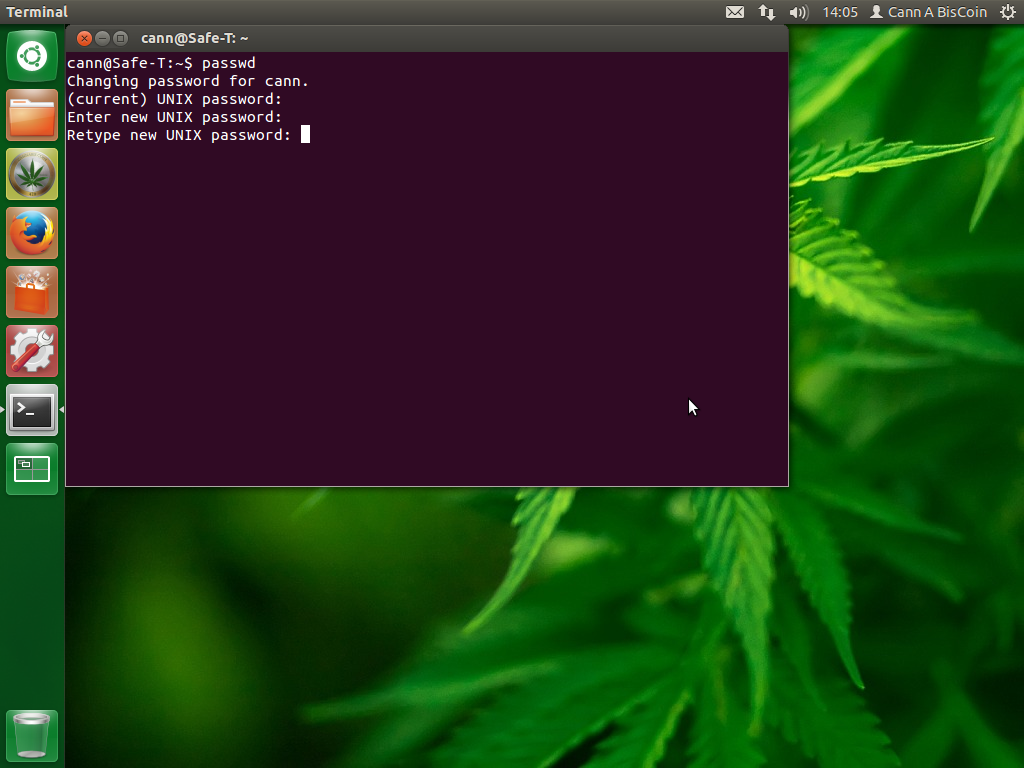Image resolution: width=1024 pixels, height=768 pixels.
Task: Launch Firefox web browser
Action: pos(32,233)
